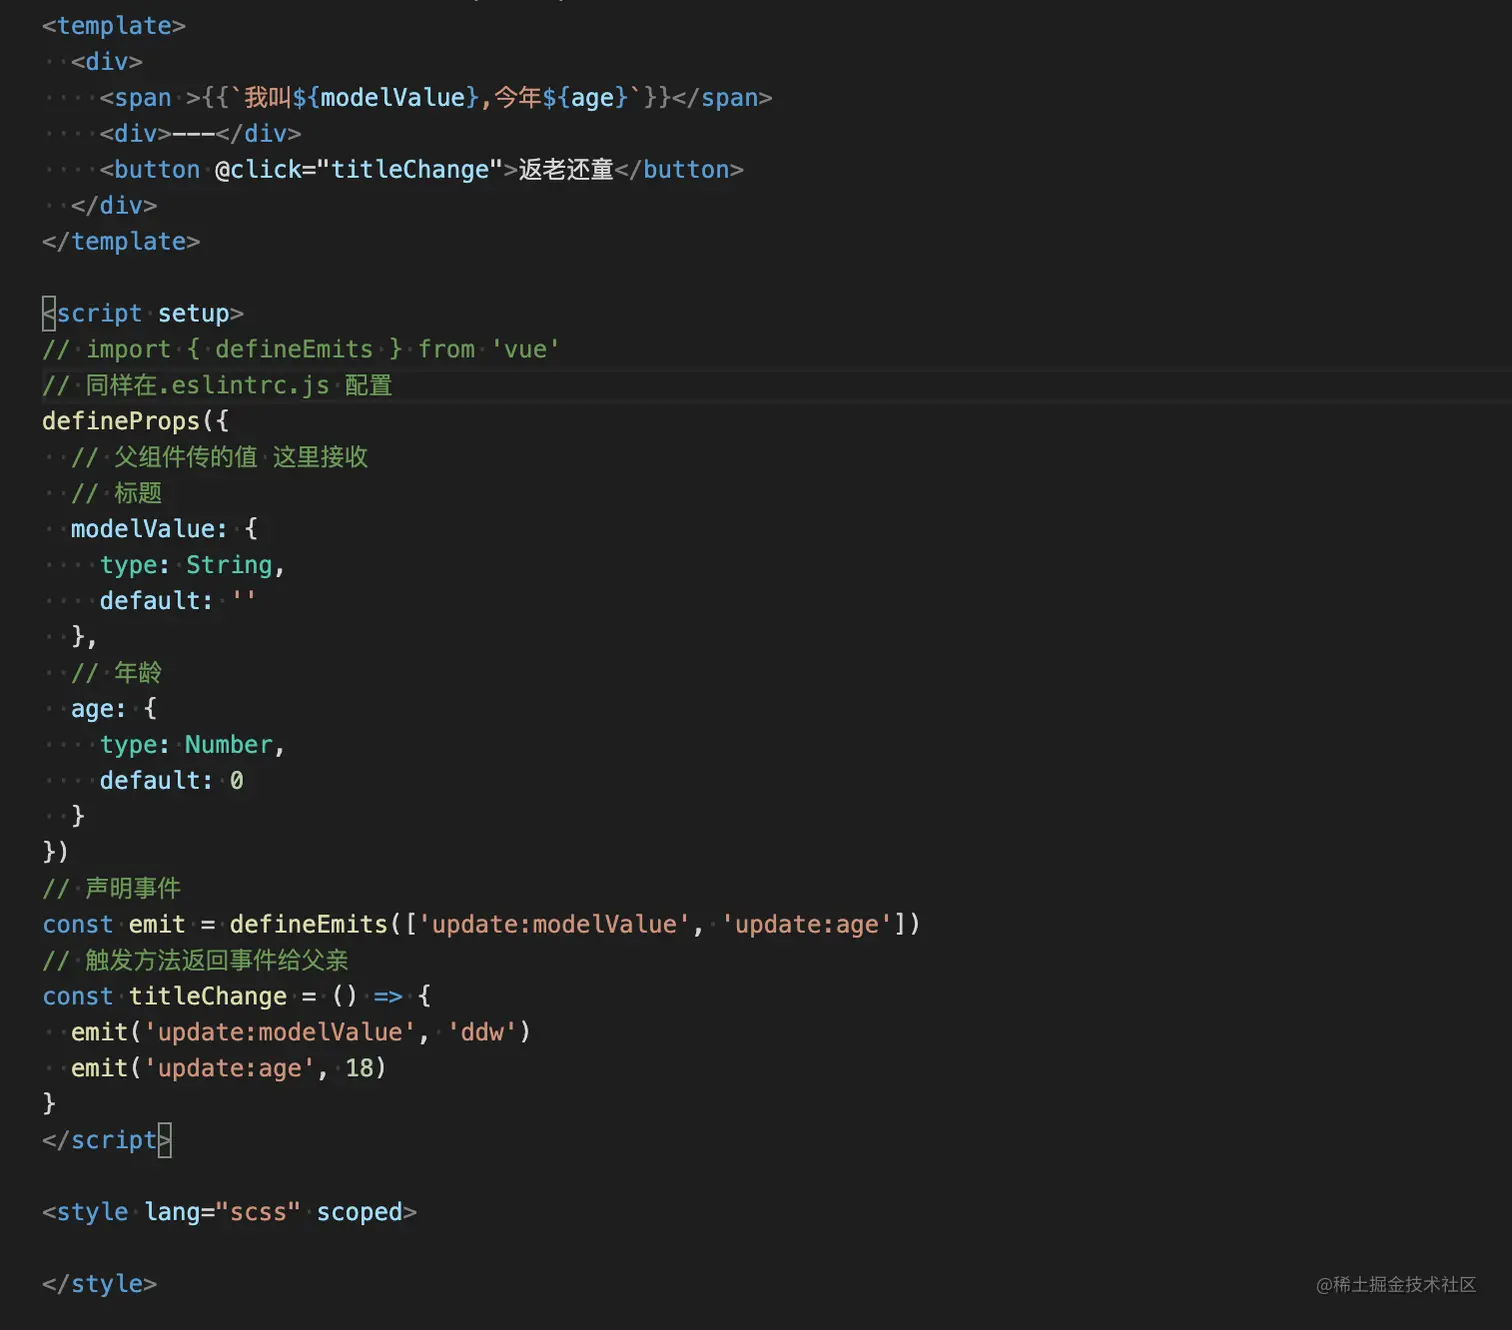Click the <script setup> opening tag
The image size is (1512, 1330).
143,314
